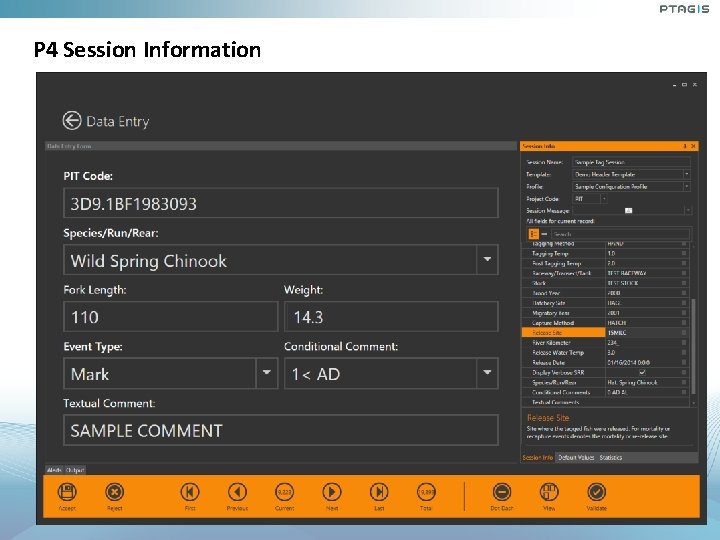This screenshot has height=540, width=720.
Task: Select the Release Water Temp row
Action: coord(606,353)
